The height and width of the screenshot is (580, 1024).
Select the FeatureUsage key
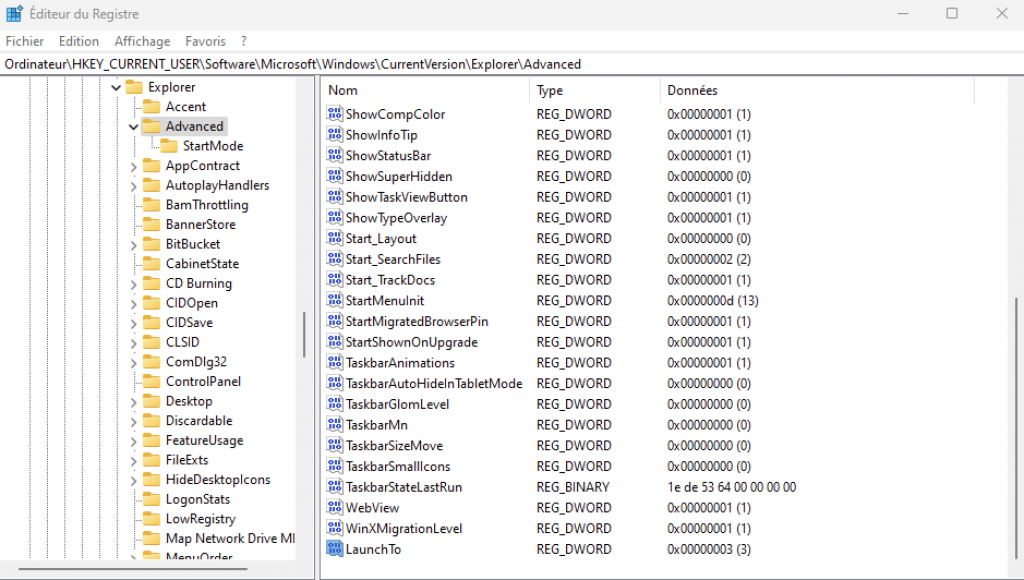pyautogui.click(x=204, y=440)
